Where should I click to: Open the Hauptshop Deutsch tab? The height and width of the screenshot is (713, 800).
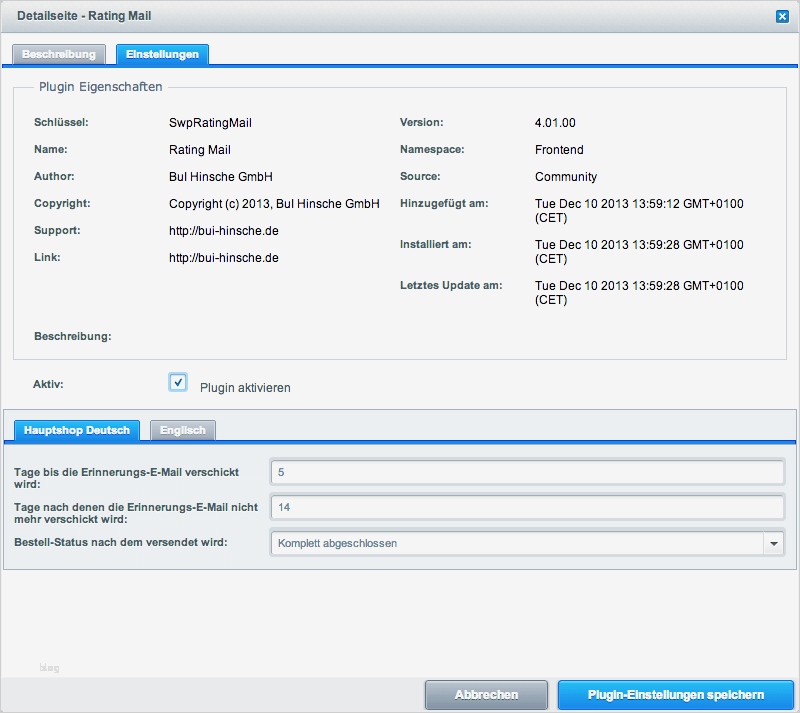tap(77, 430)
